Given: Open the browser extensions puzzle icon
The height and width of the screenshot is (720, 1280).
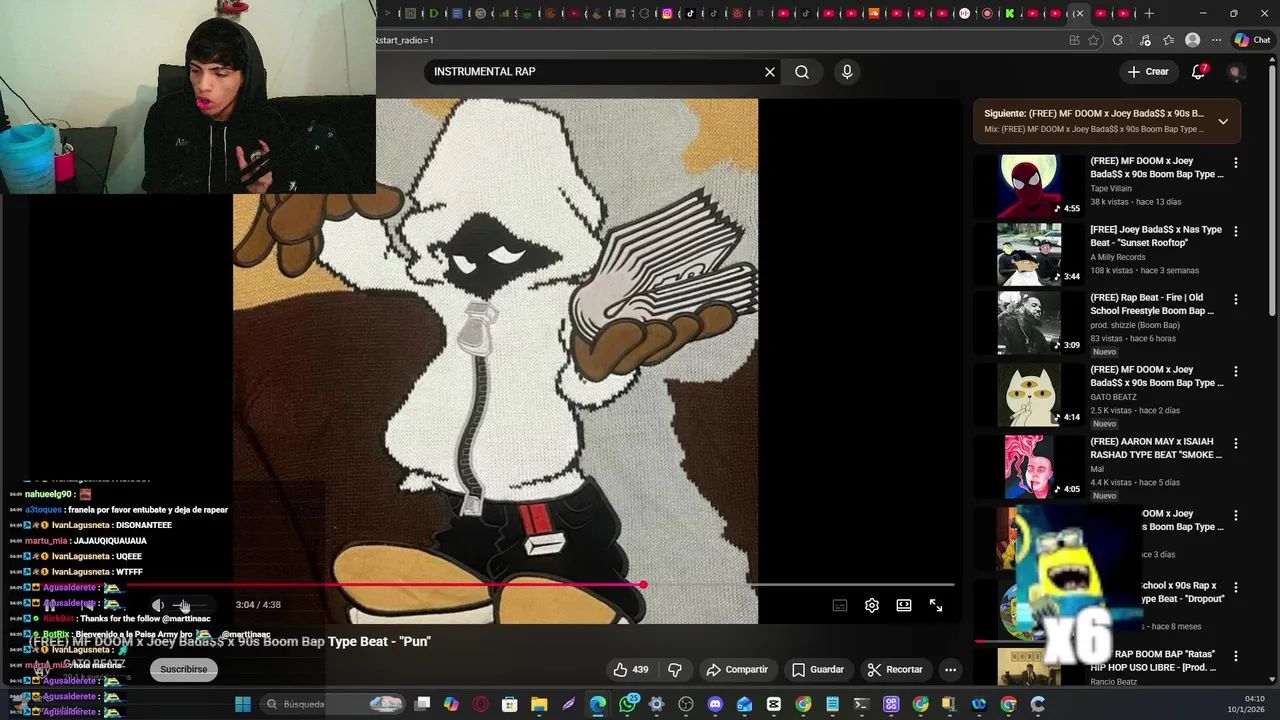Looking at the screenshot, I should (x=1118, y=40).
